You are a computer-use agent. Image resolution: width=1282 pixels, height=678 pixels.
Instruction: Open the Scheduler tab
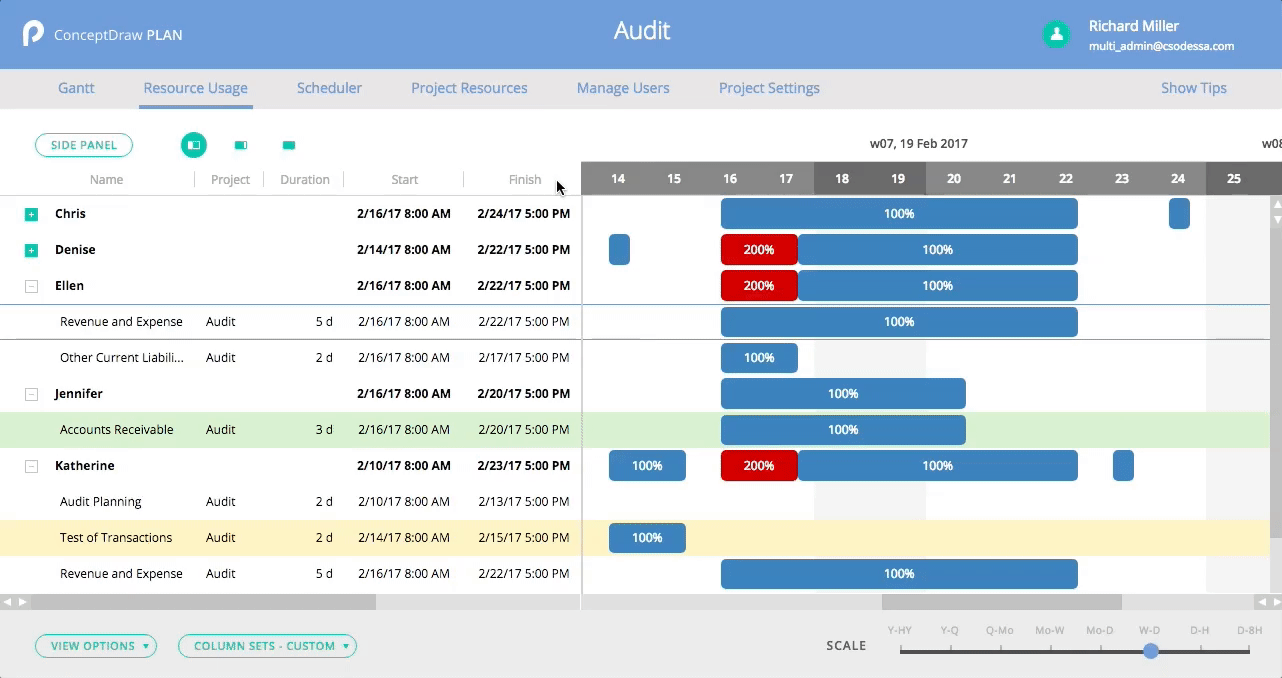click(x=329, y=88)
